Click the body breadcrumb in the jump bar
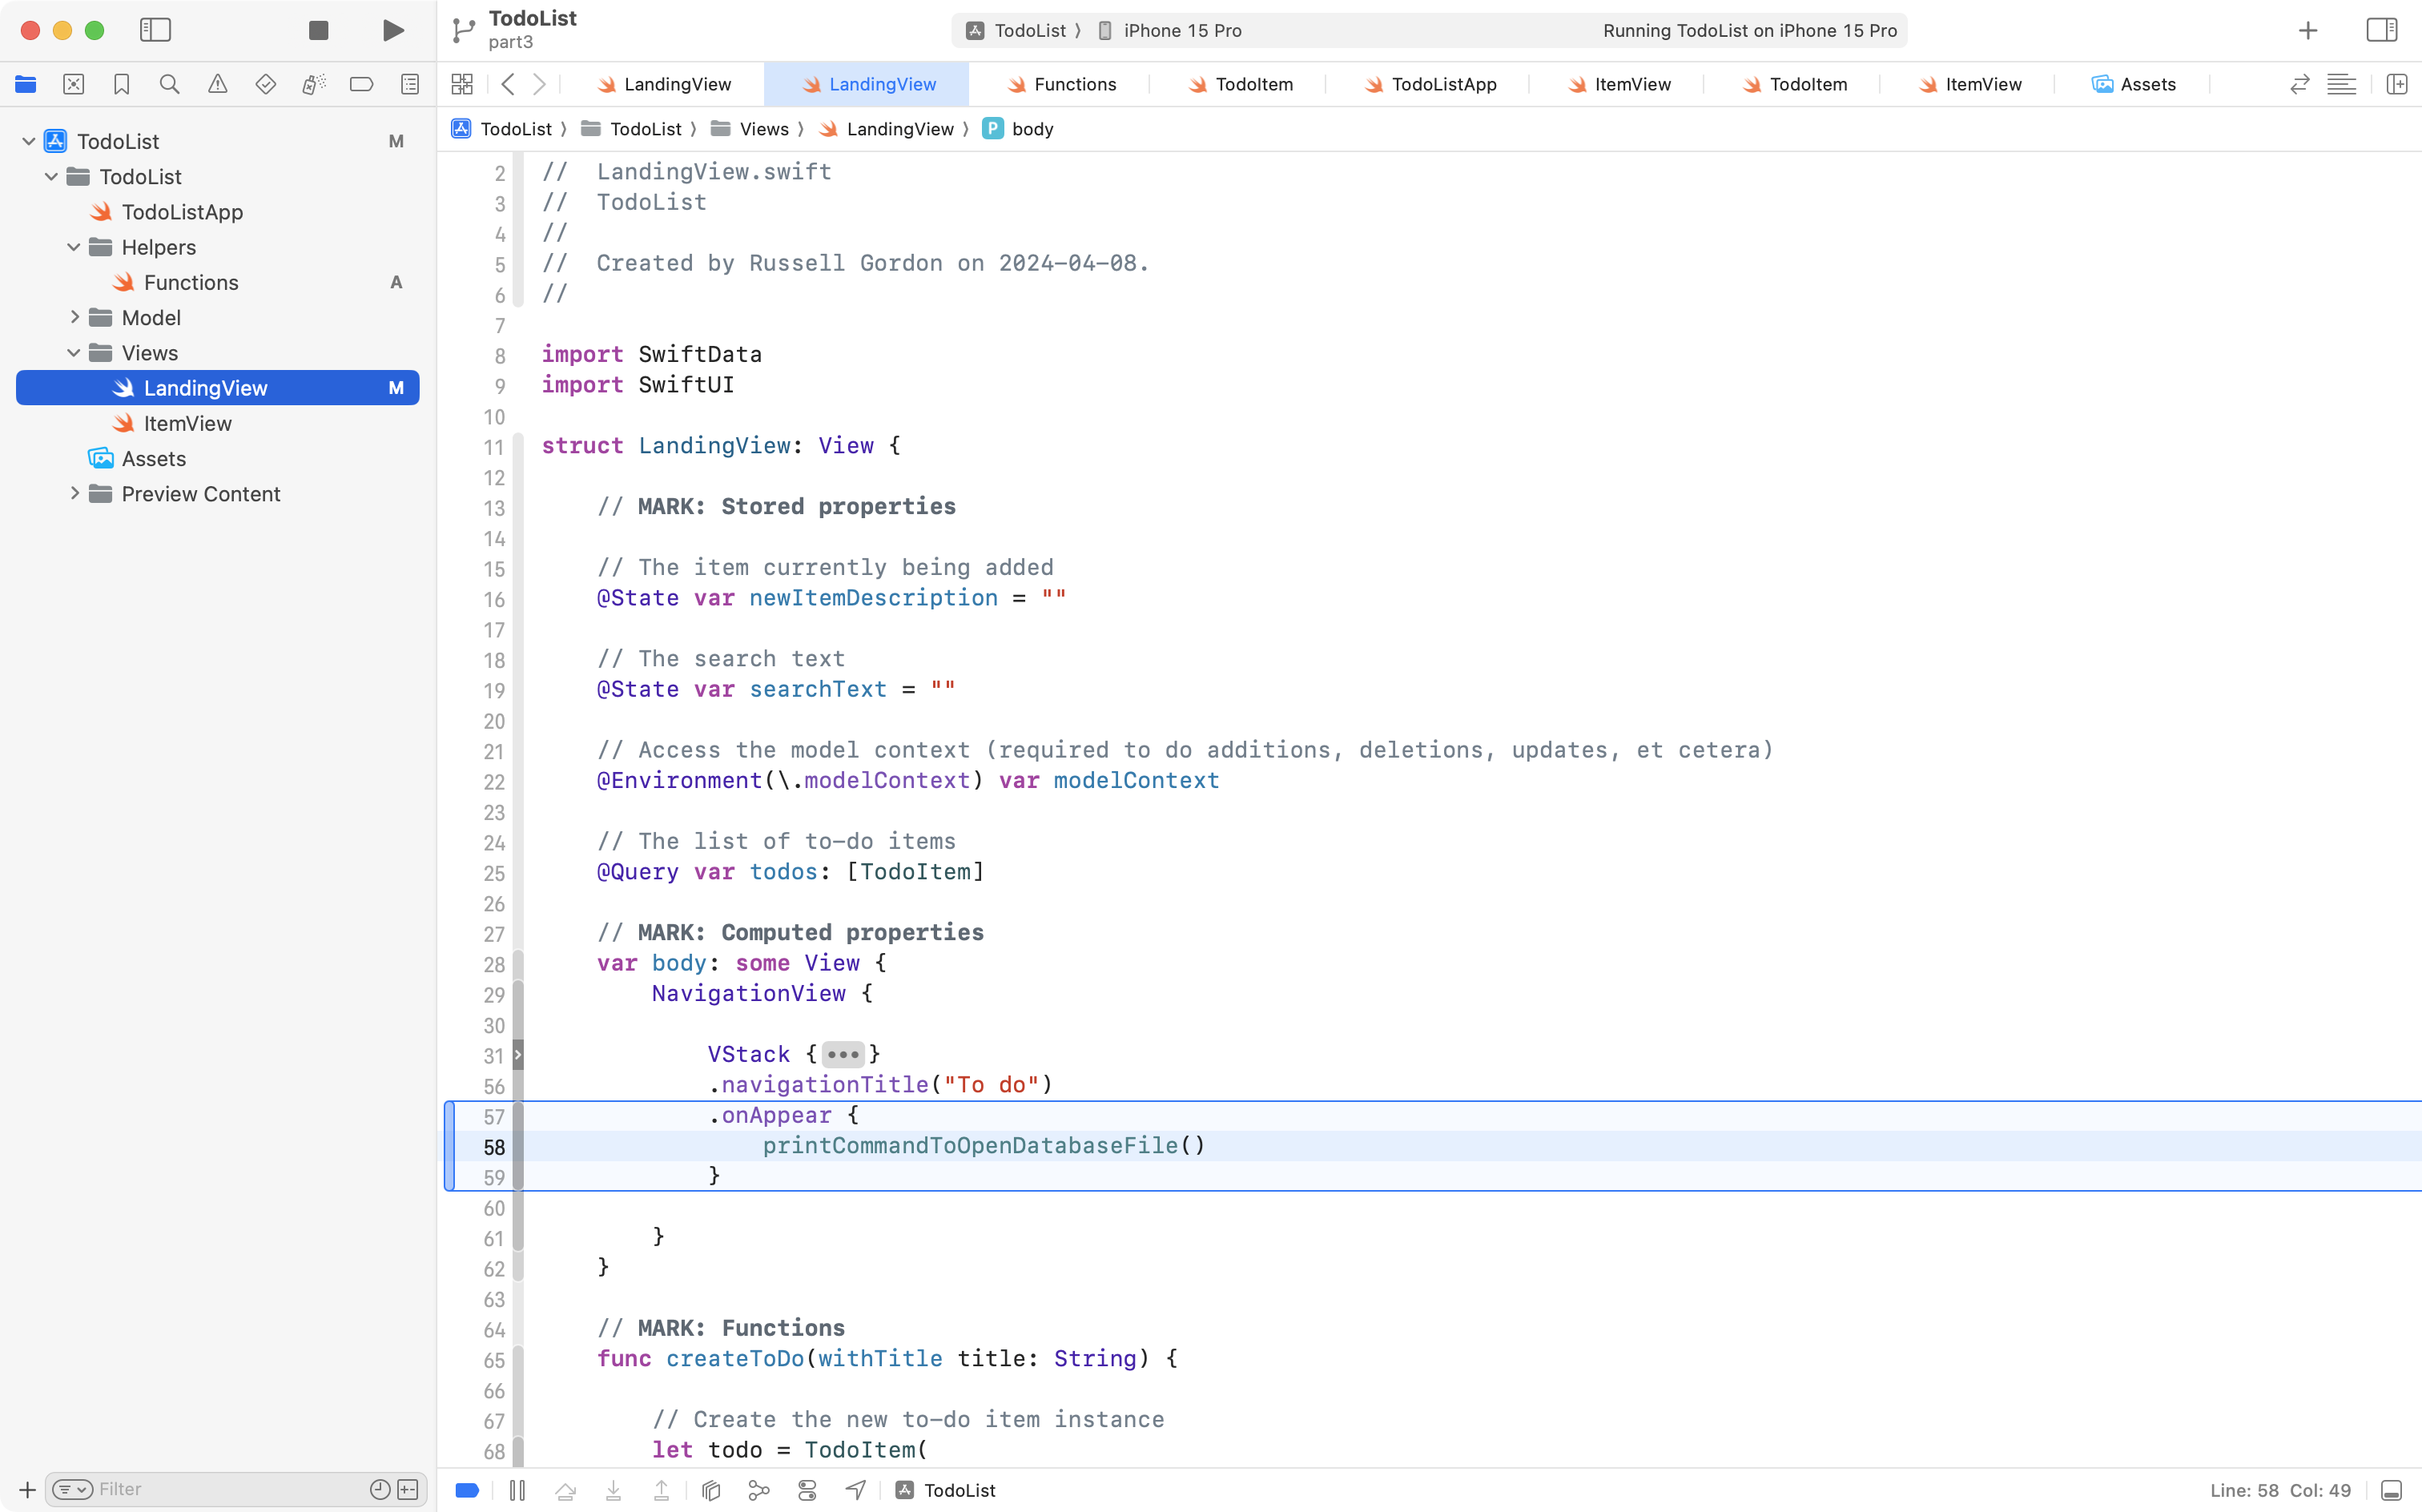The image size is (2422, 1512). pyautogui.click(x=1031, y=128)
